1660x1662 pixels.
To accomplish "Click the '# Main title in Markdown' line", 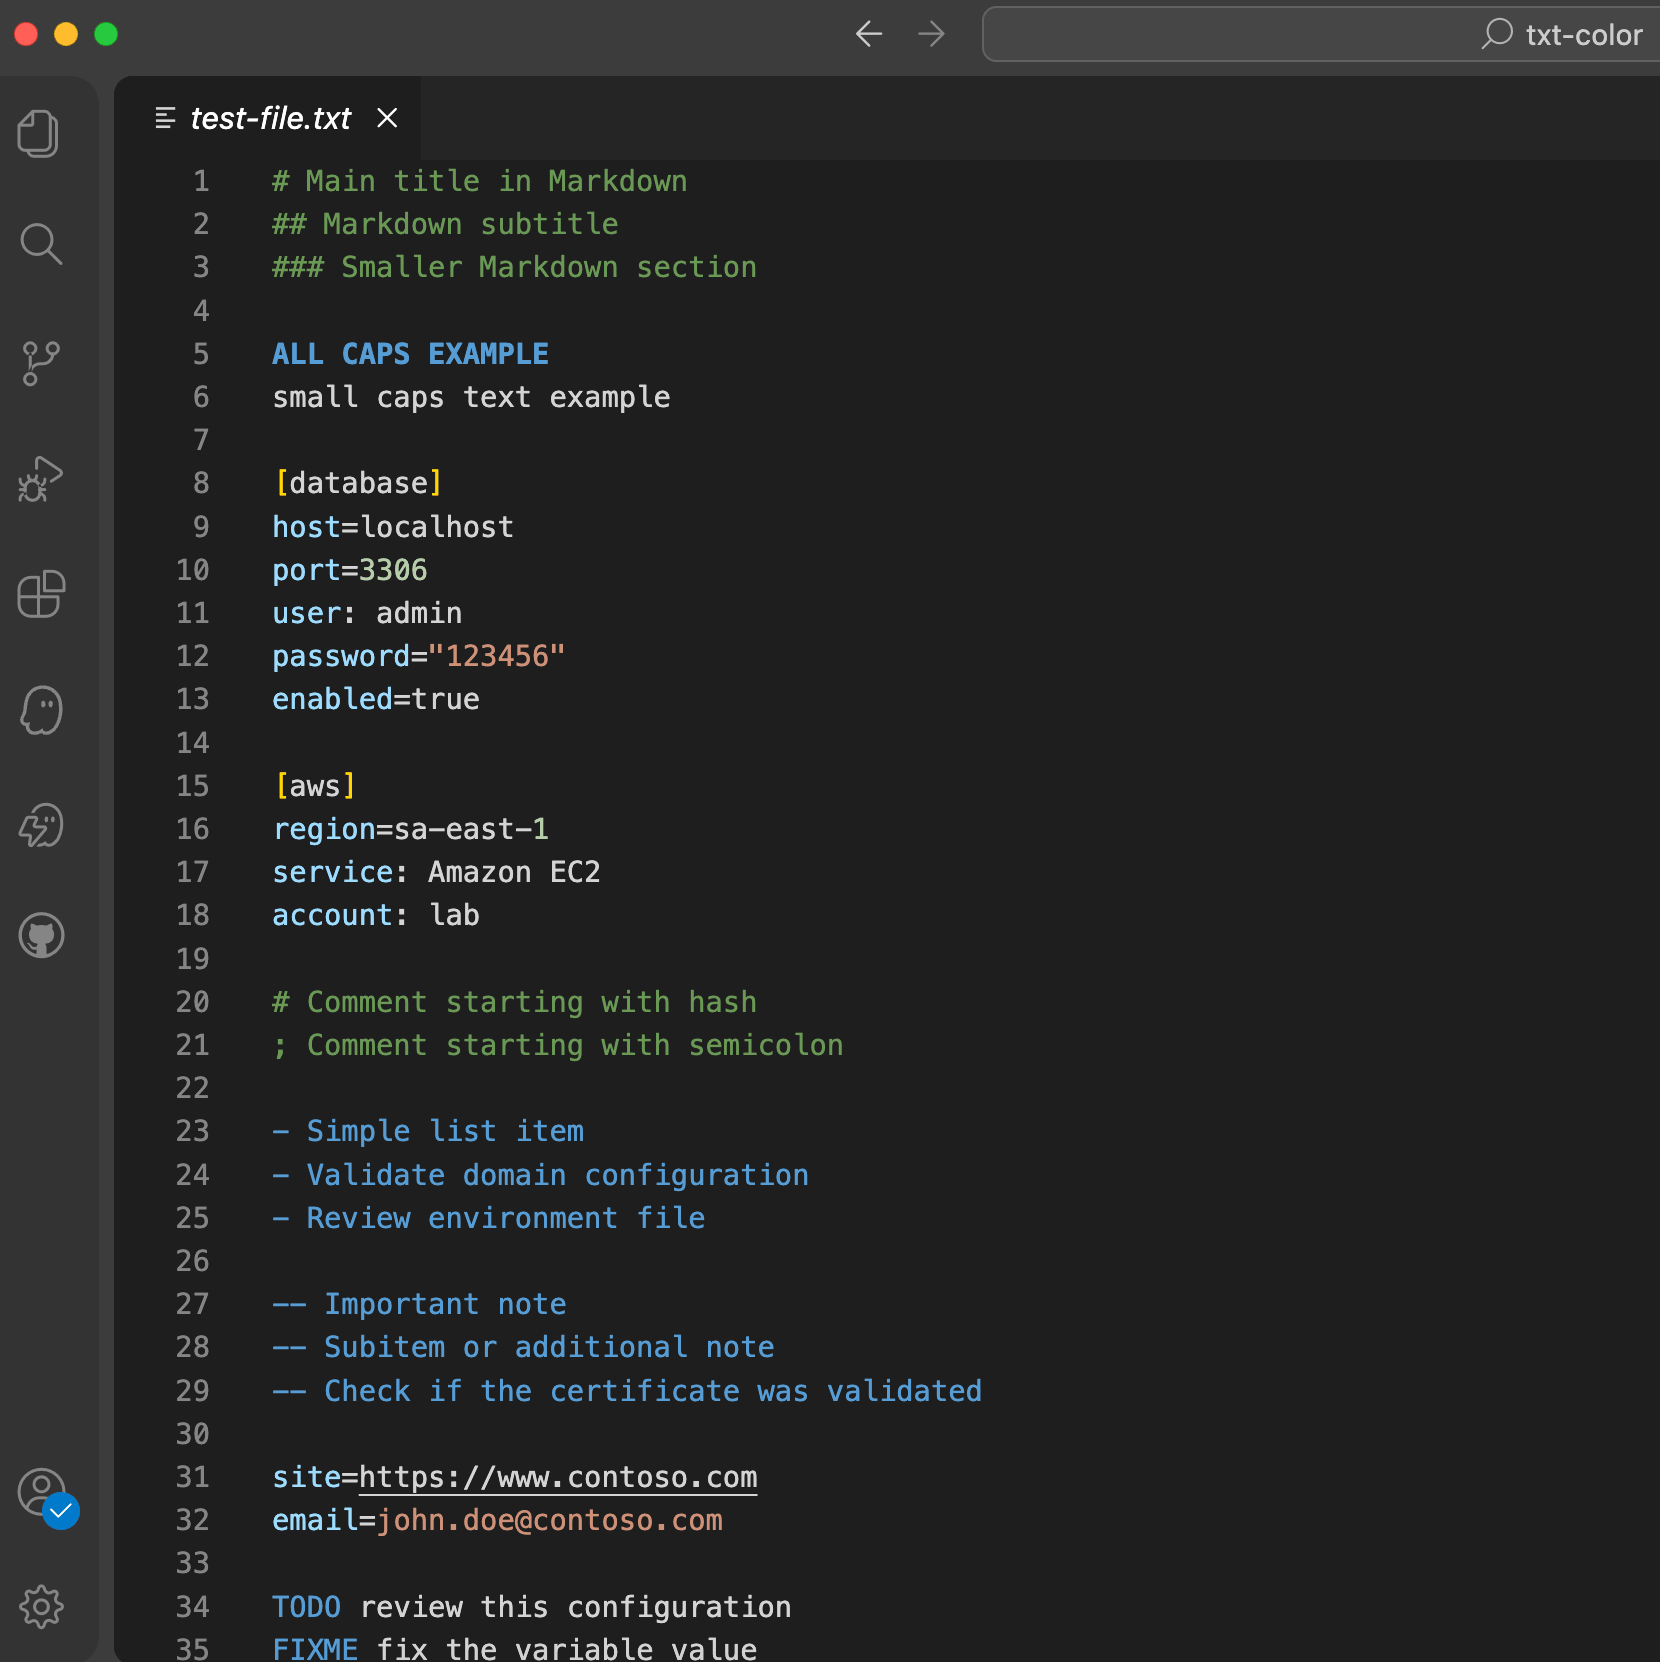I will point(479,181).
